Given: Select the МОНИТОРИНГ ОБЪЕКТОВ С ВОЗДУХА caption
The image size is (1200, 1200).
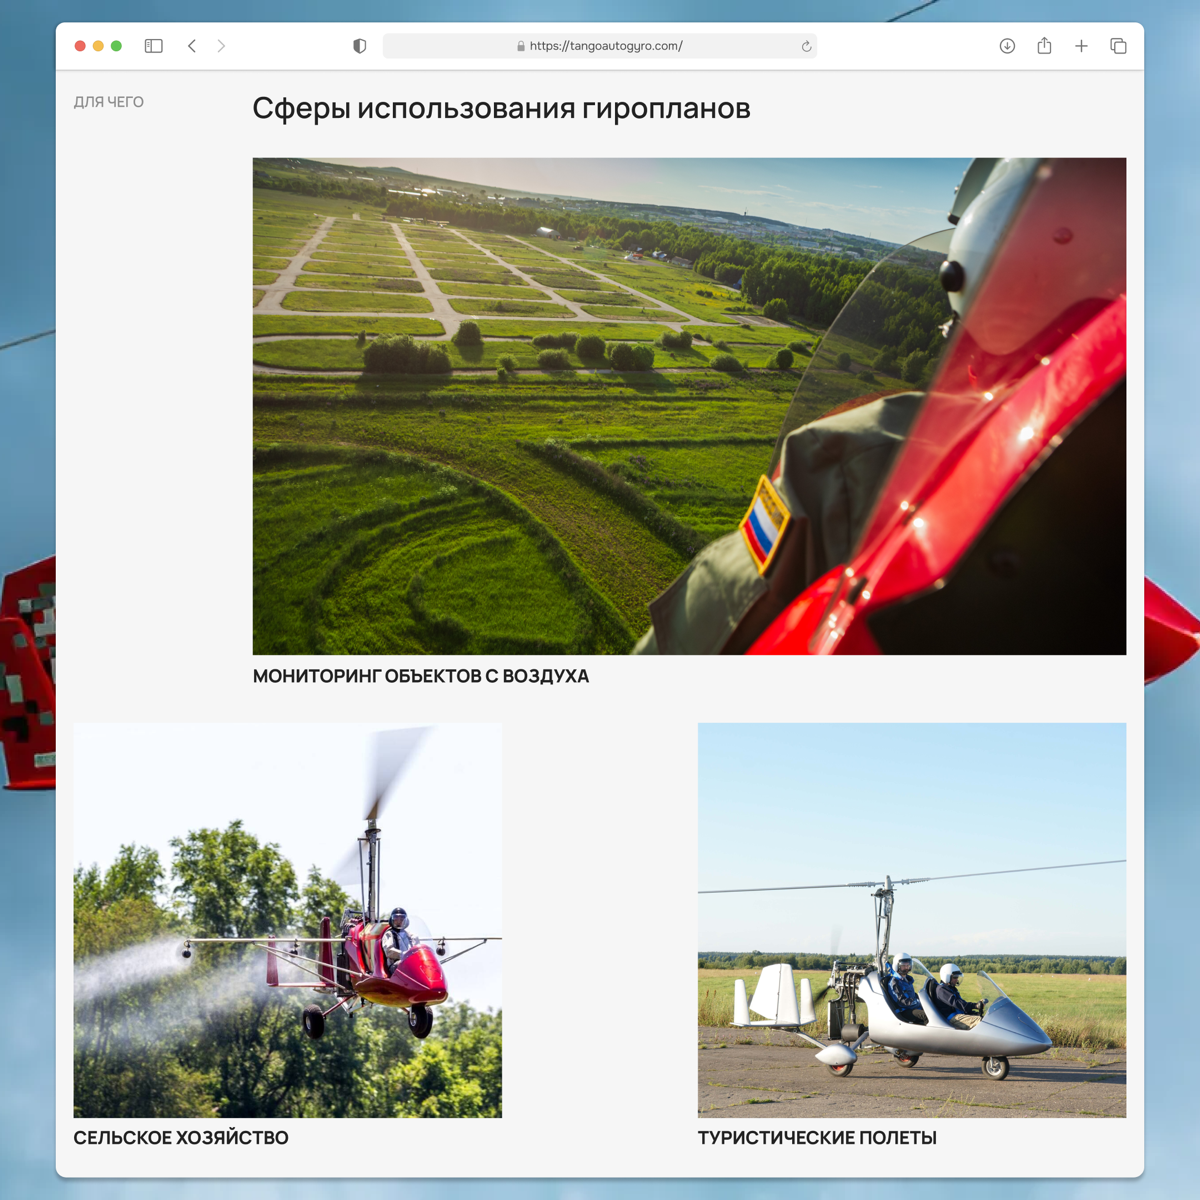Looking at the screenshot, I should [421, 676].
